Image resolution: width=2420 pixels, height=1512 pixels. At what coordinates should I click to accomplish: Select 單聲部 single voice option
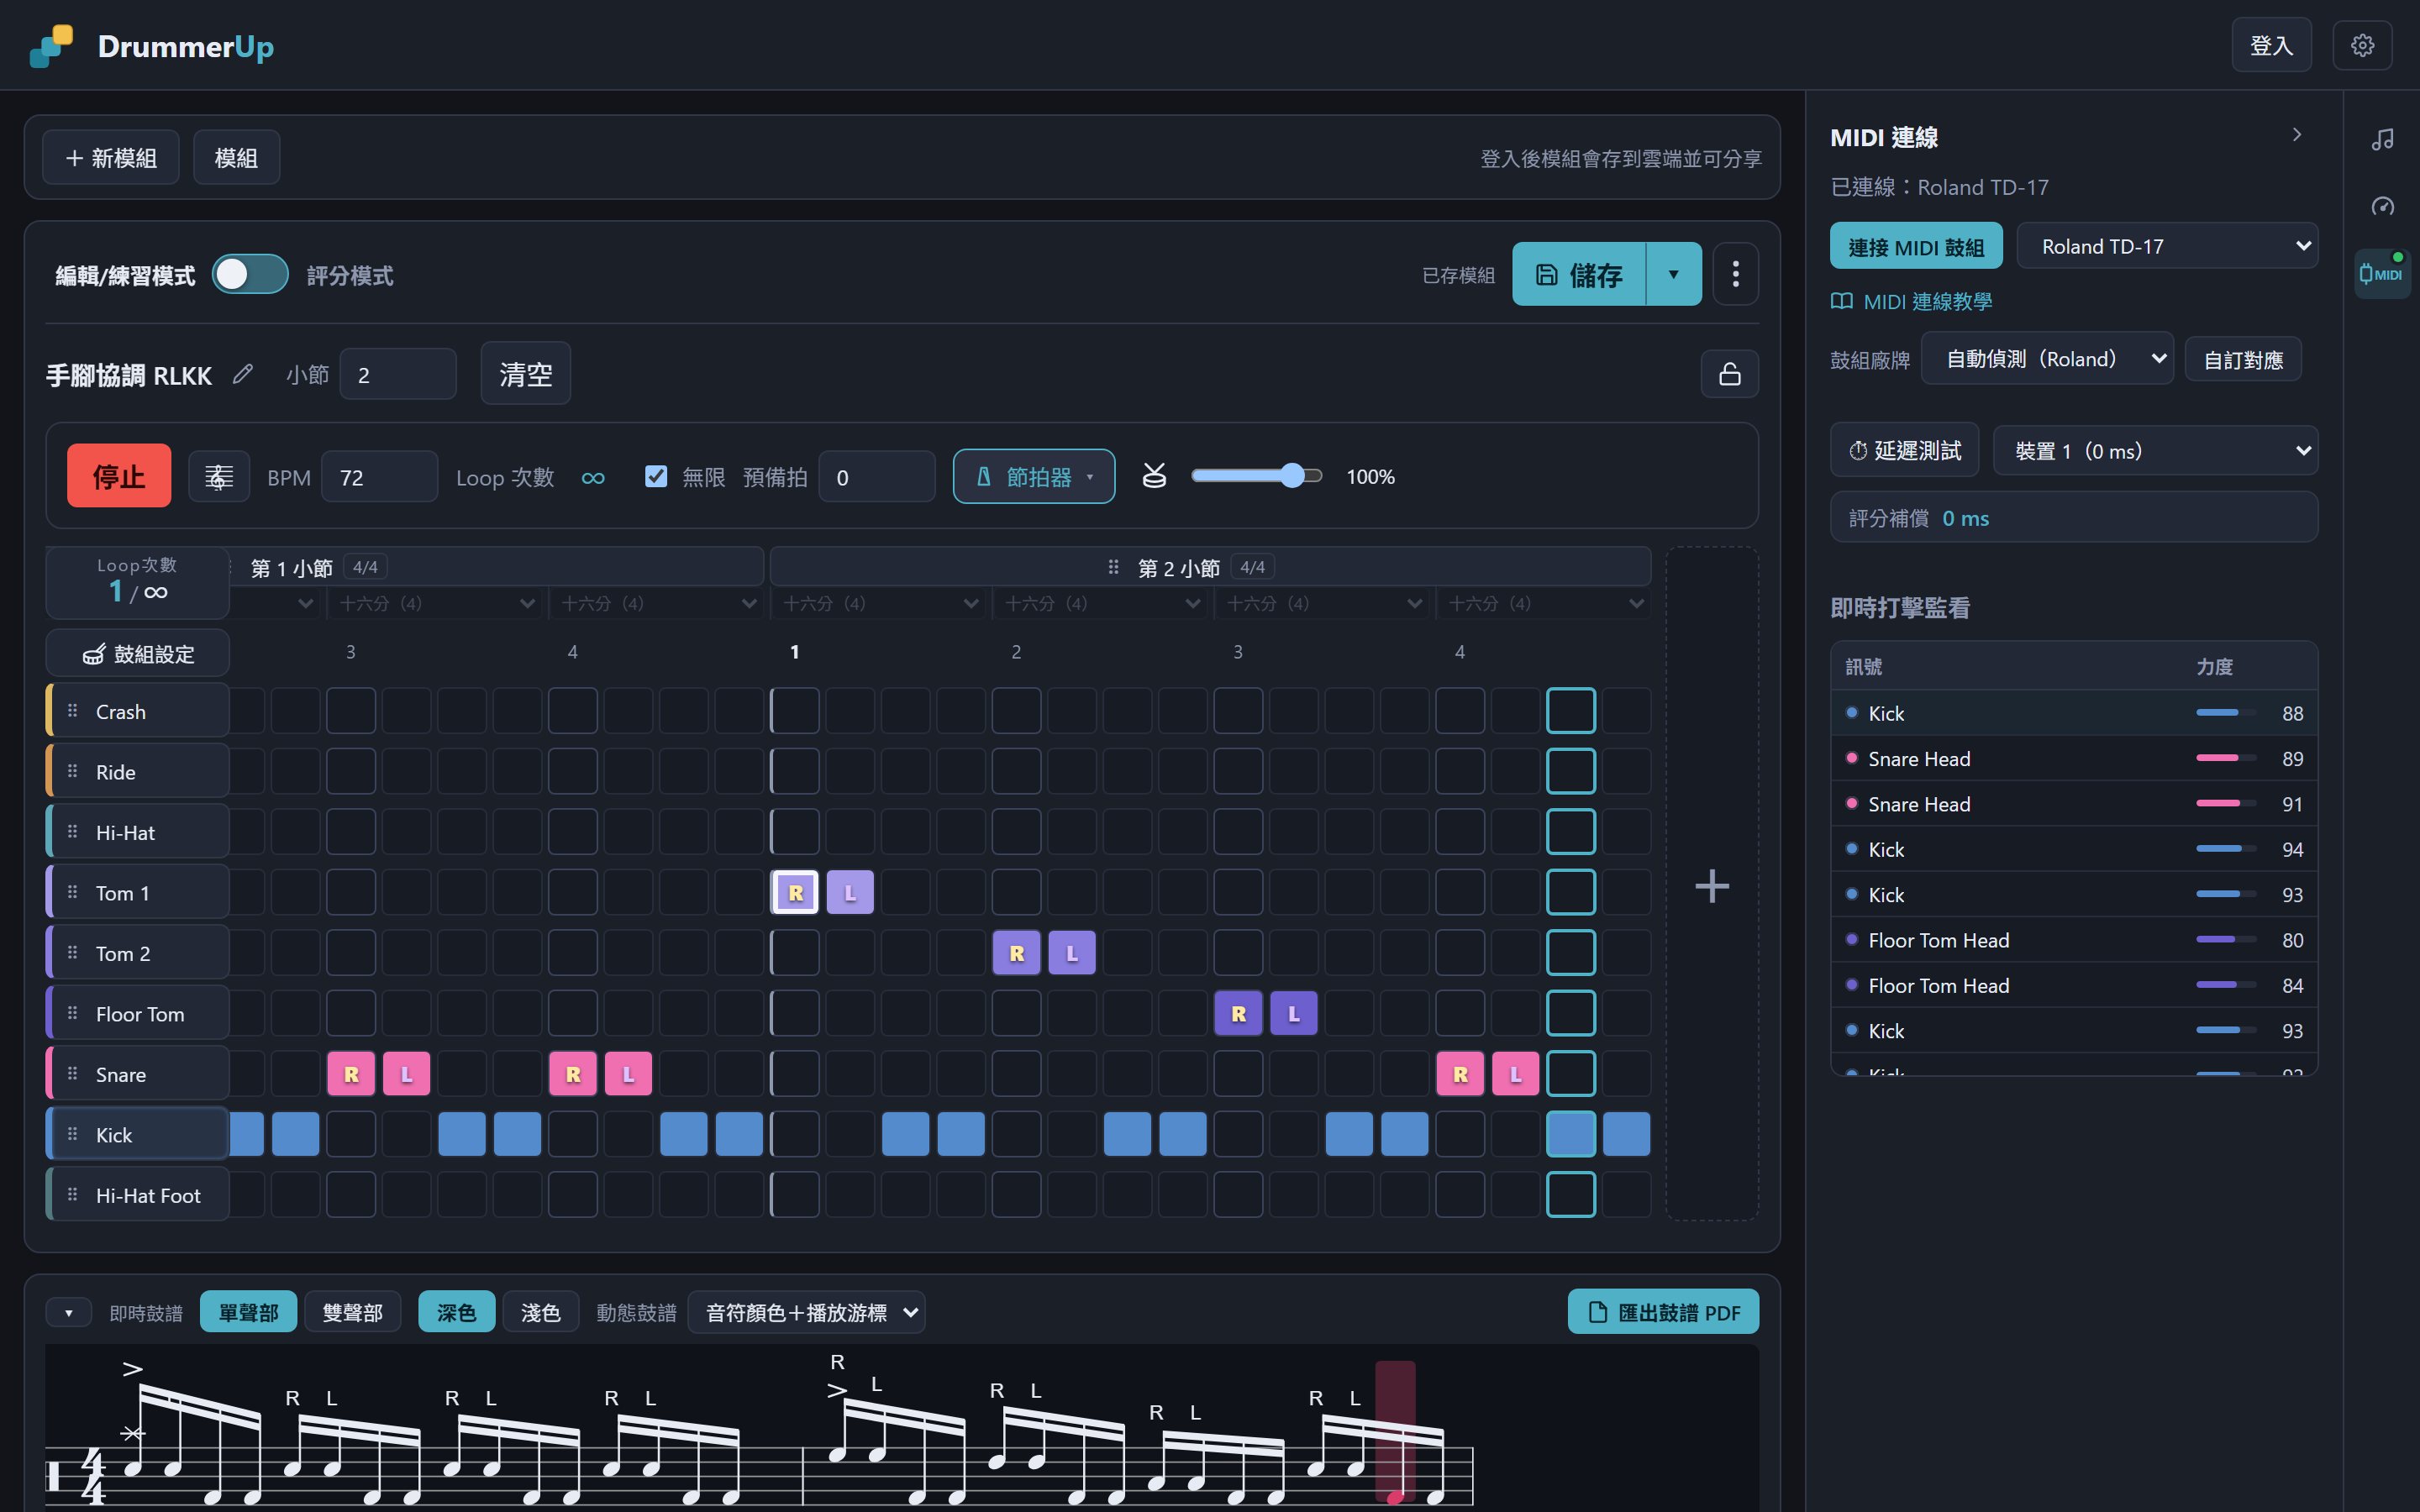pos(248,1311)
